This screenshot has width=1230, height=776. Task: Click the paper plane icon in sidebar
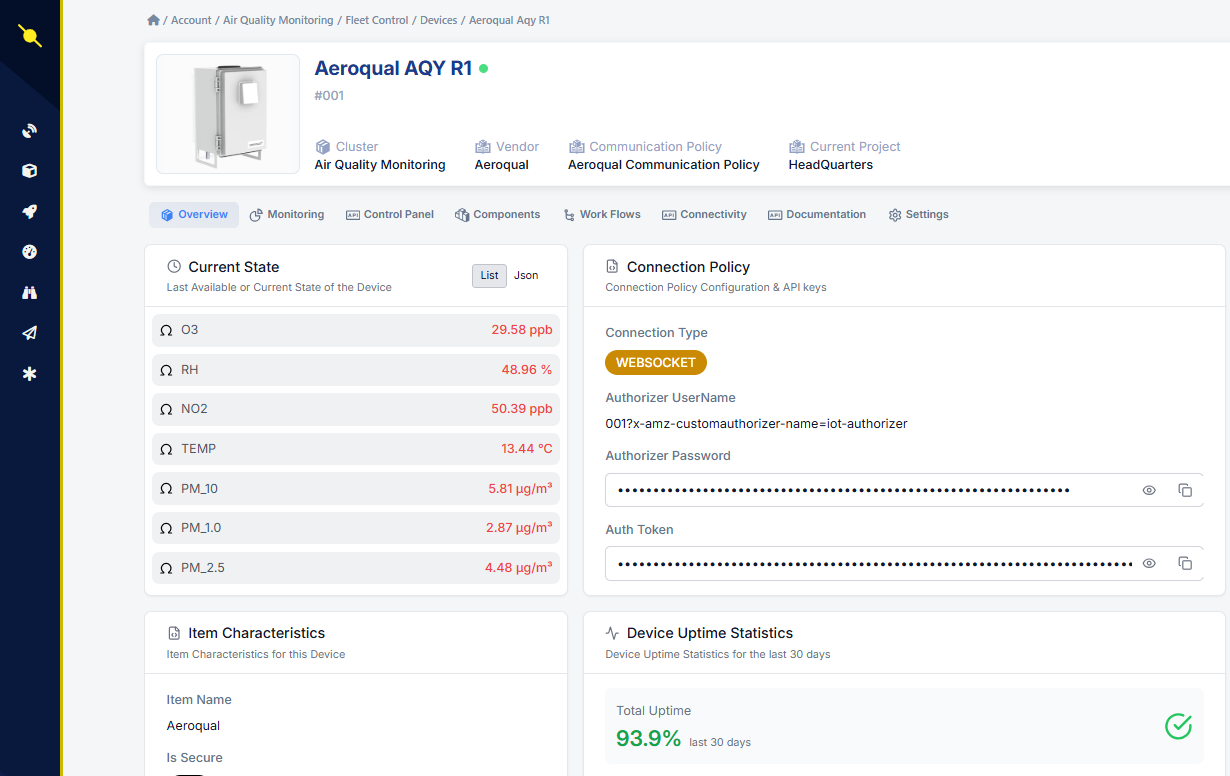pyautogui.click(x=29, y=333)
